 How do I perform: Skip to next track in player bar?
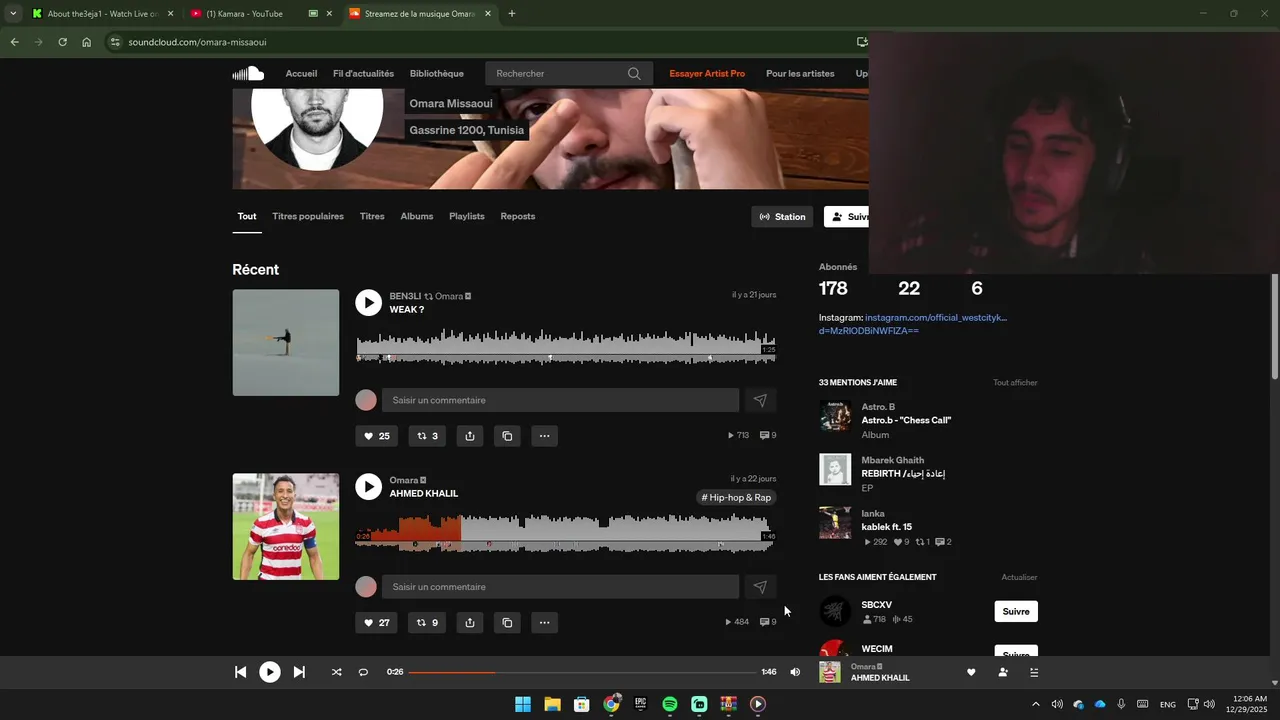[x=299, y=672]
